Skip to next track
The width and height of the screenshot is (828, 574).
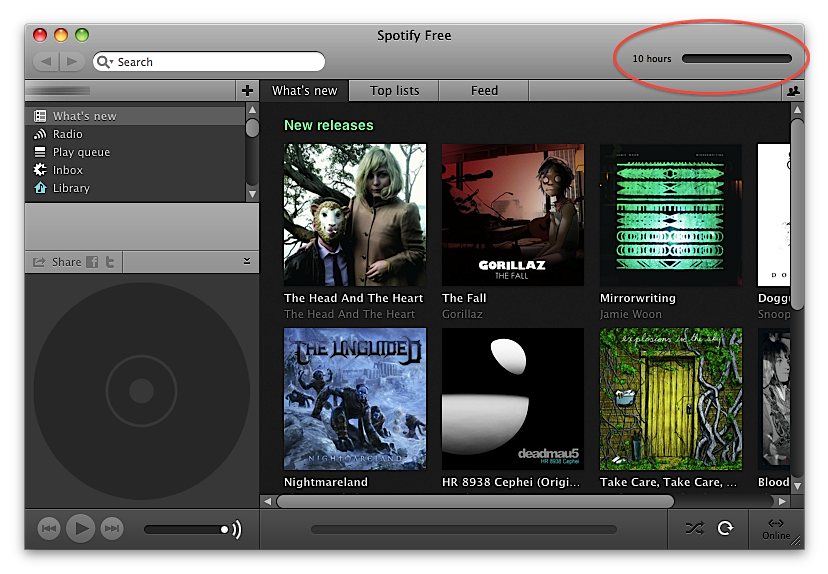click(112, 529)
